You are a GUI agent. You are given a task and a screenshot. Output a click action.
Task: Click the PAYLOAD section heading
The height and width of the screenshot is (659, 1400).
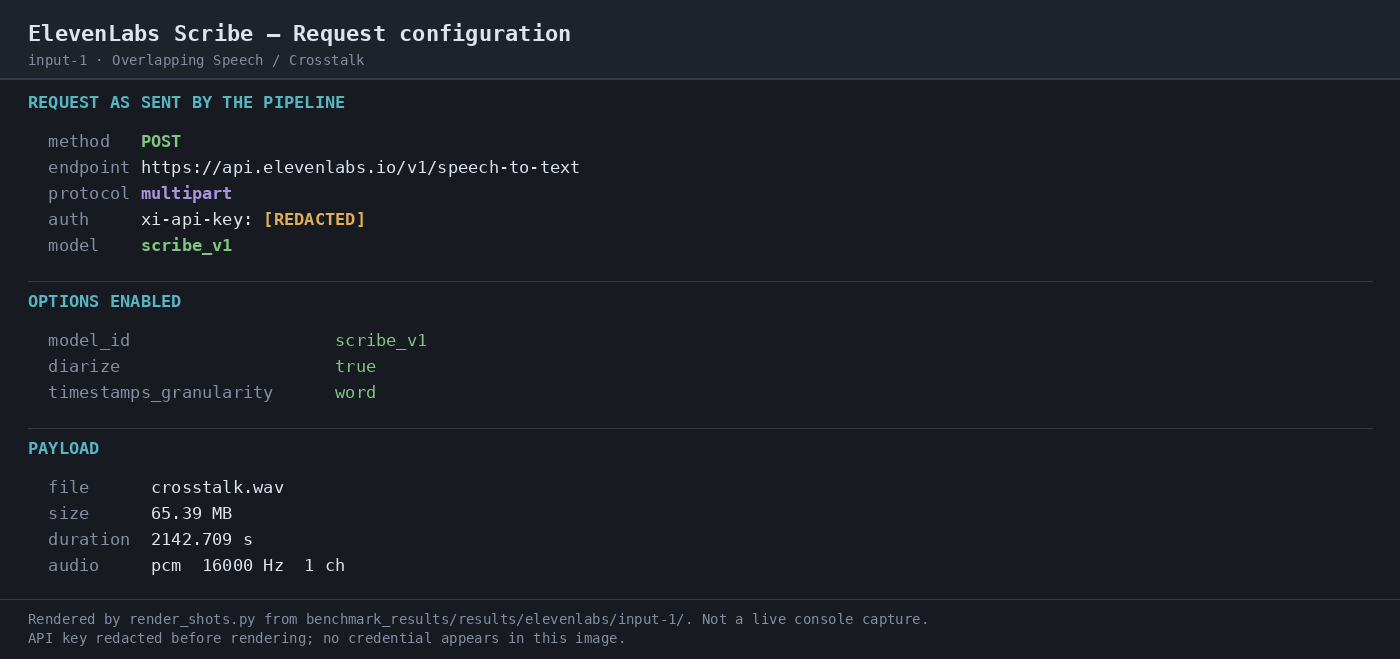(63, 448)
